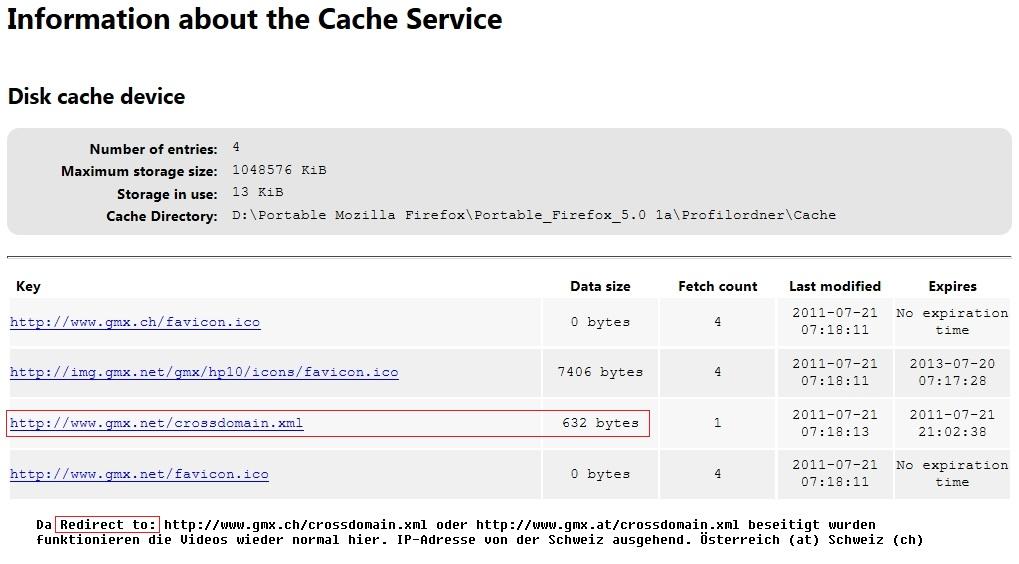
Task: Click the Storage in use value 13 KiB
Action: tap(257, 192)
